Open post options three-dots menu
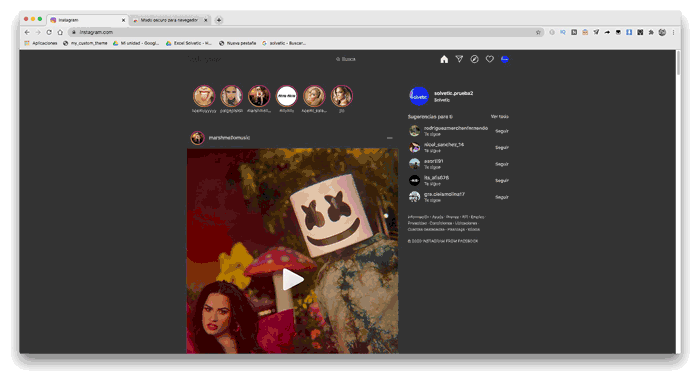 pos(390,138)
